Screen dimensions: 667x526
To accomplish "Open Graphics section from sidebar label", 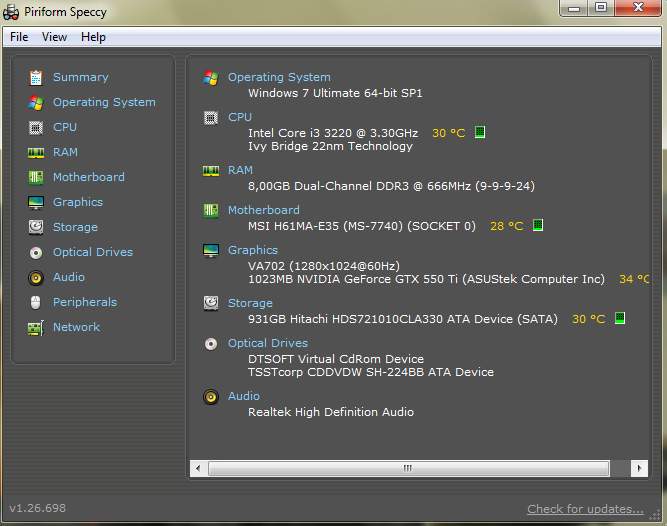I will tap(78, 202).
